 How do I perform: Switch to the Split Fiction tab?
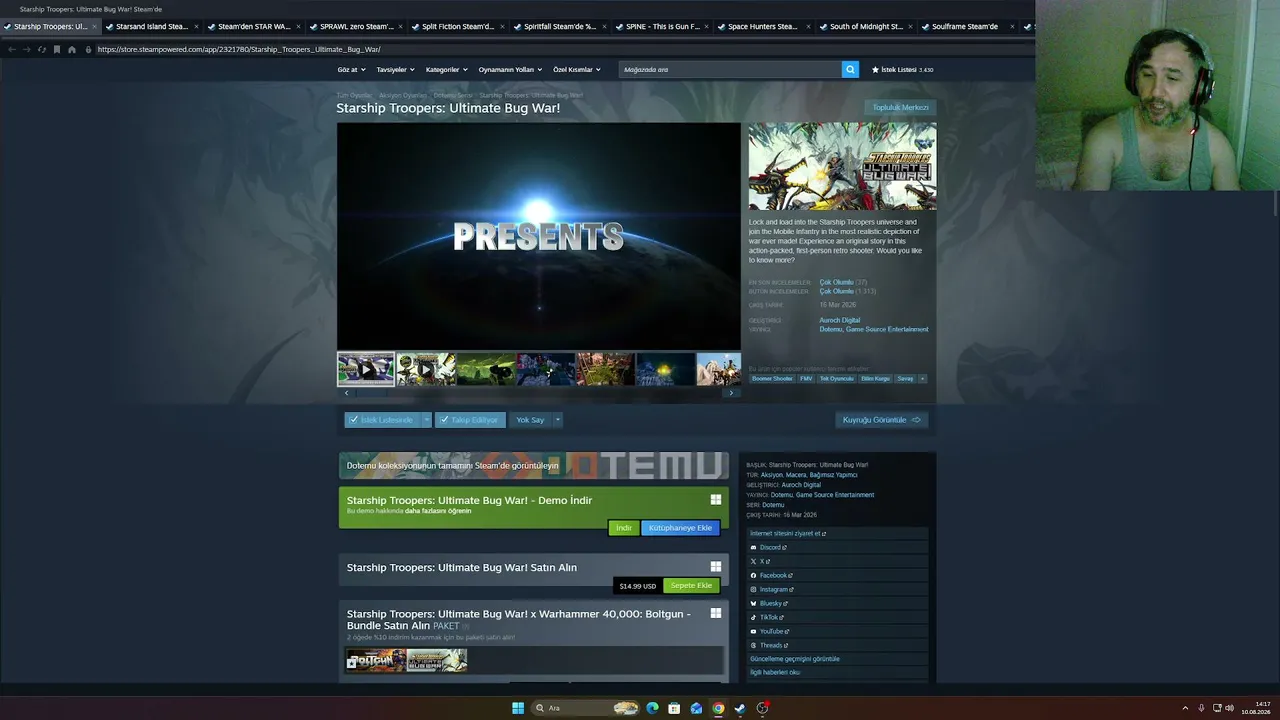458,27
